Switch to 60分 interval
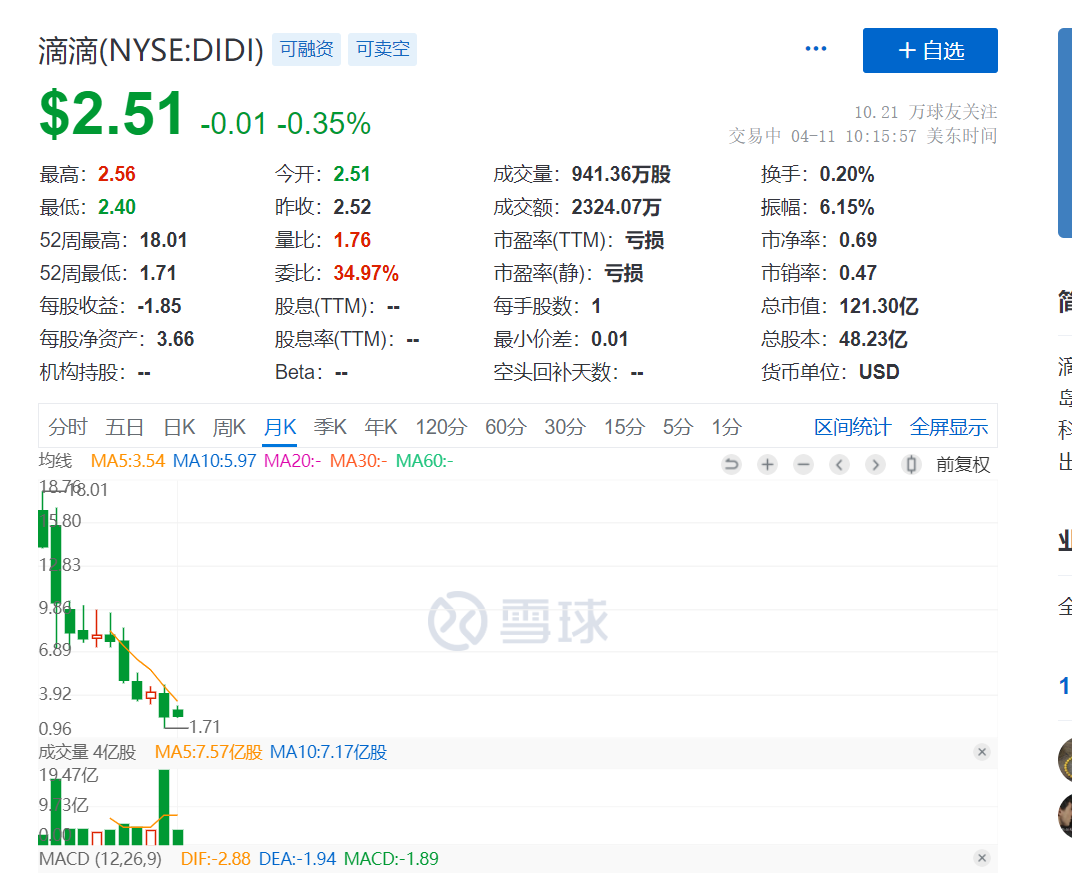This screenshot has width=1072, height=873. (506, 427)
